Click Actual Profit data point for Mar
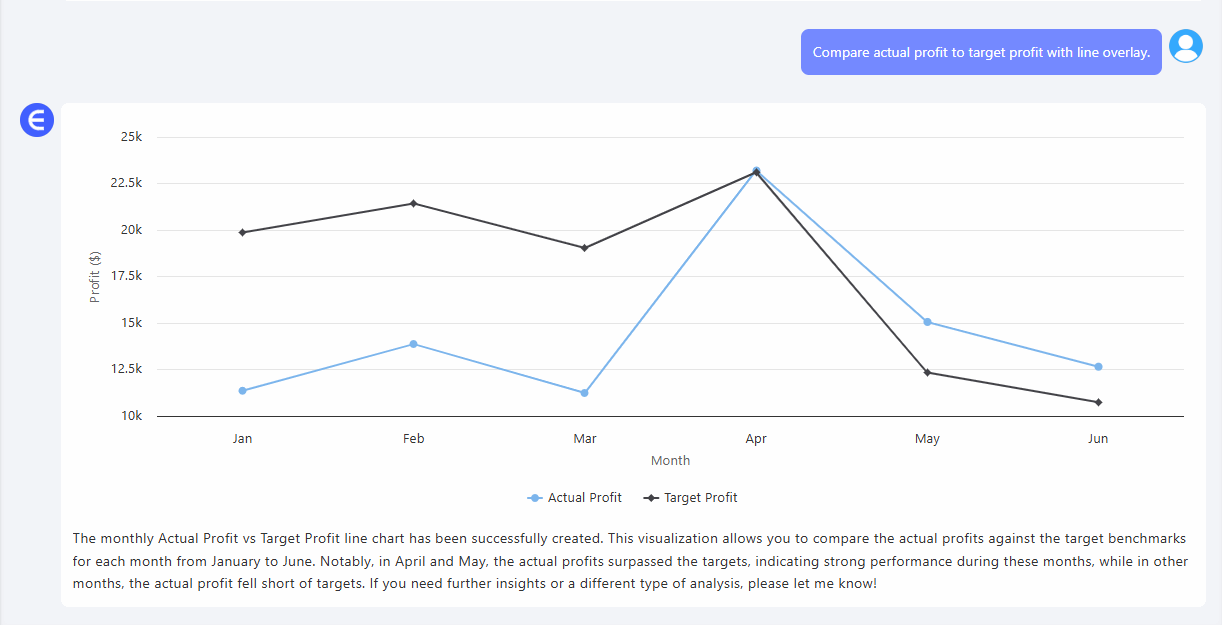1222x625 pixels. (584, 393)
